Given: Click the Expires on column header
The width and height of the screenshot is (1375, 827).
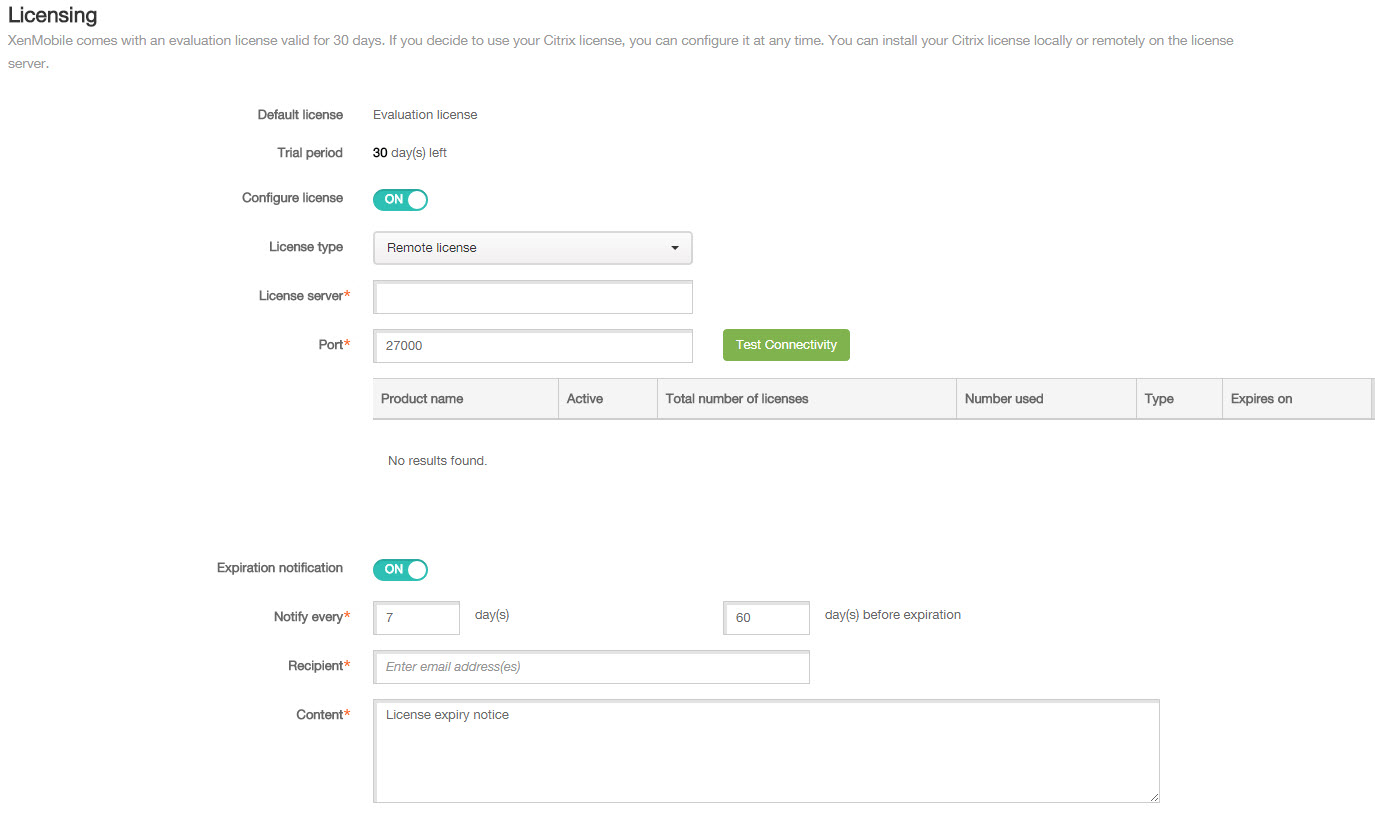Looking at the screenshot, I should pos(1297,398).
